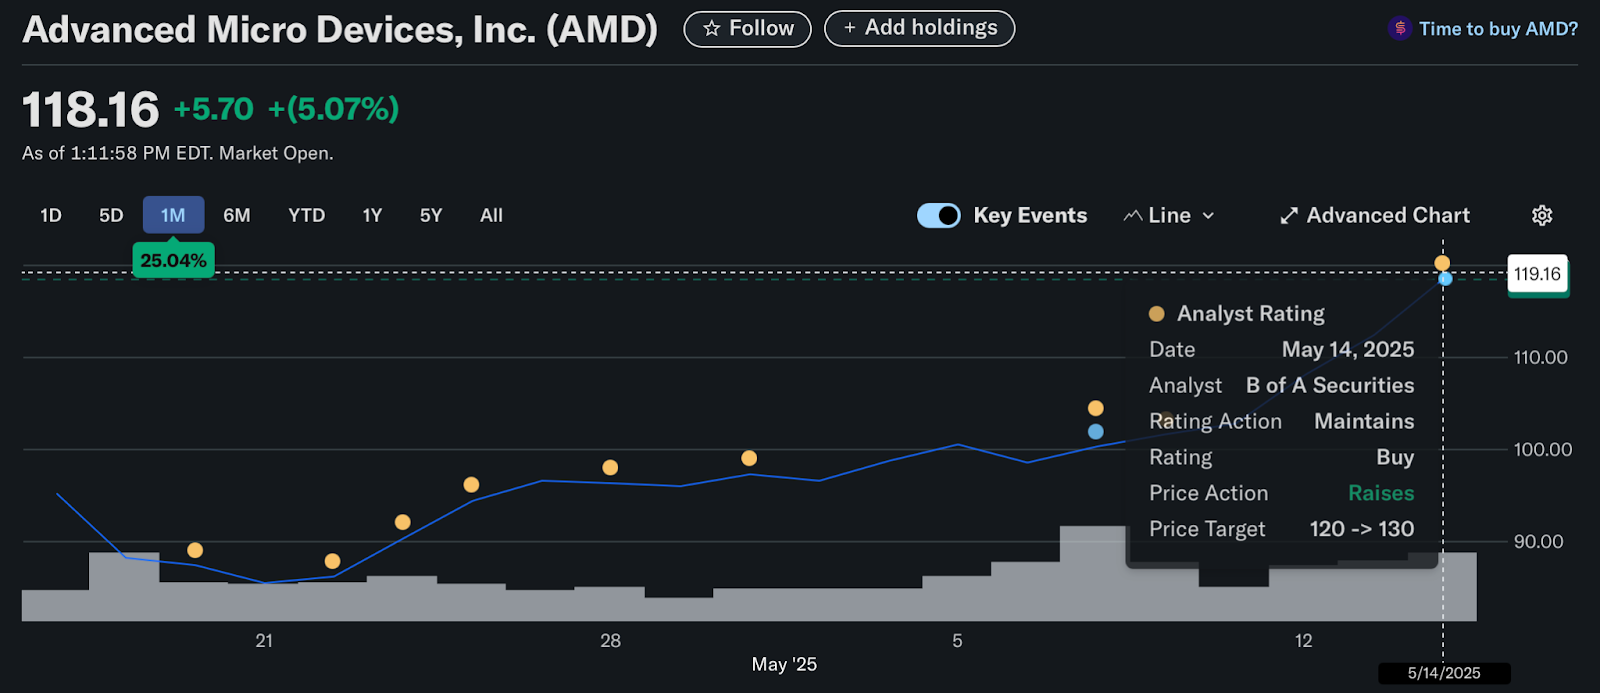Open the Time to buy AMD link
The width and height of the screenshot is (1600, 693).
(x=1498, y=29)
